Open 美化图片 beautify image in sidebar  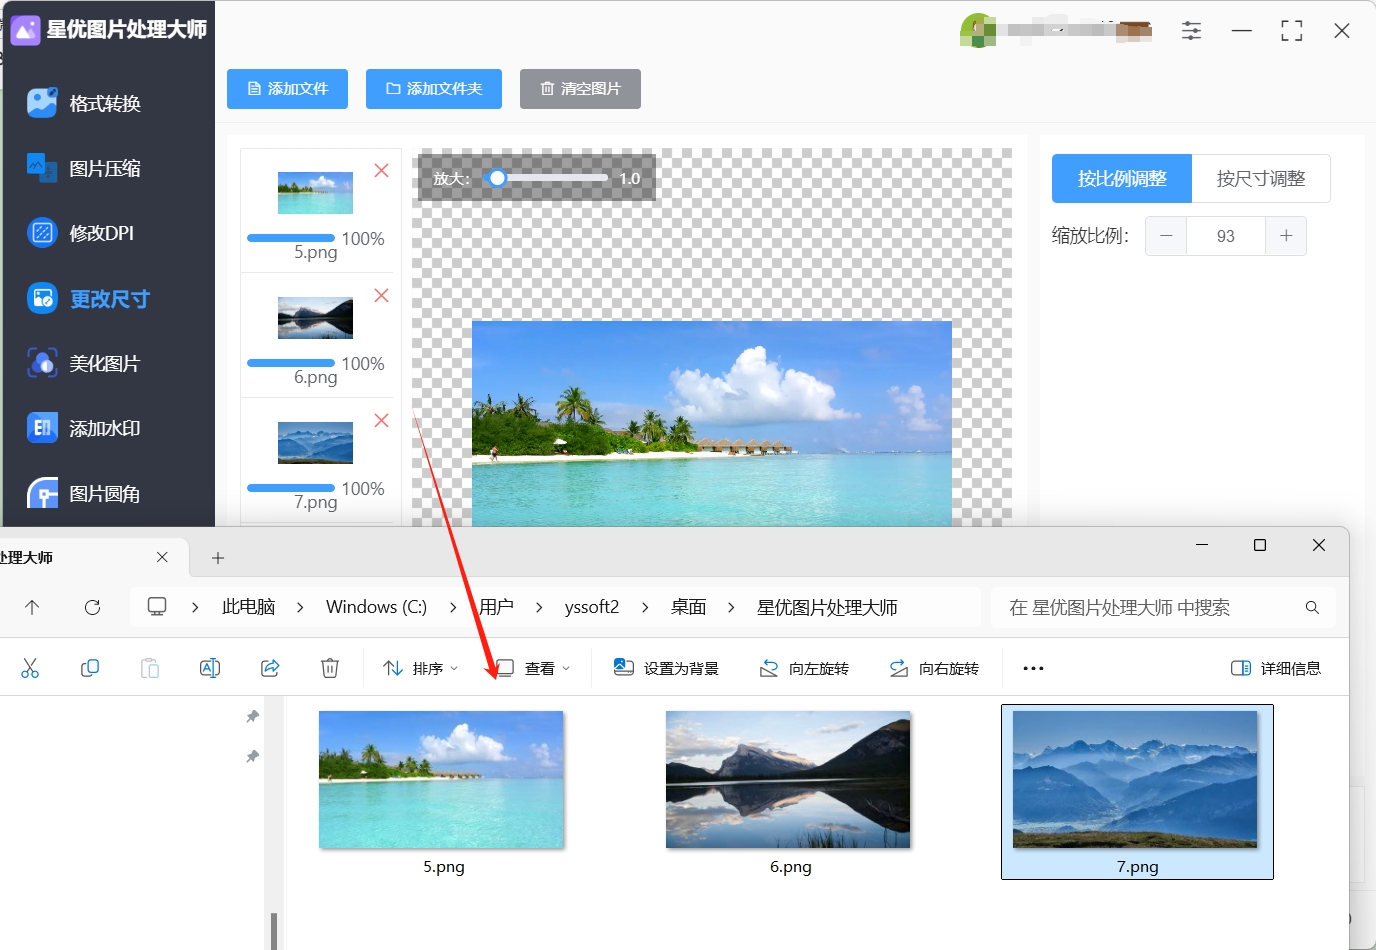(85, 363)
